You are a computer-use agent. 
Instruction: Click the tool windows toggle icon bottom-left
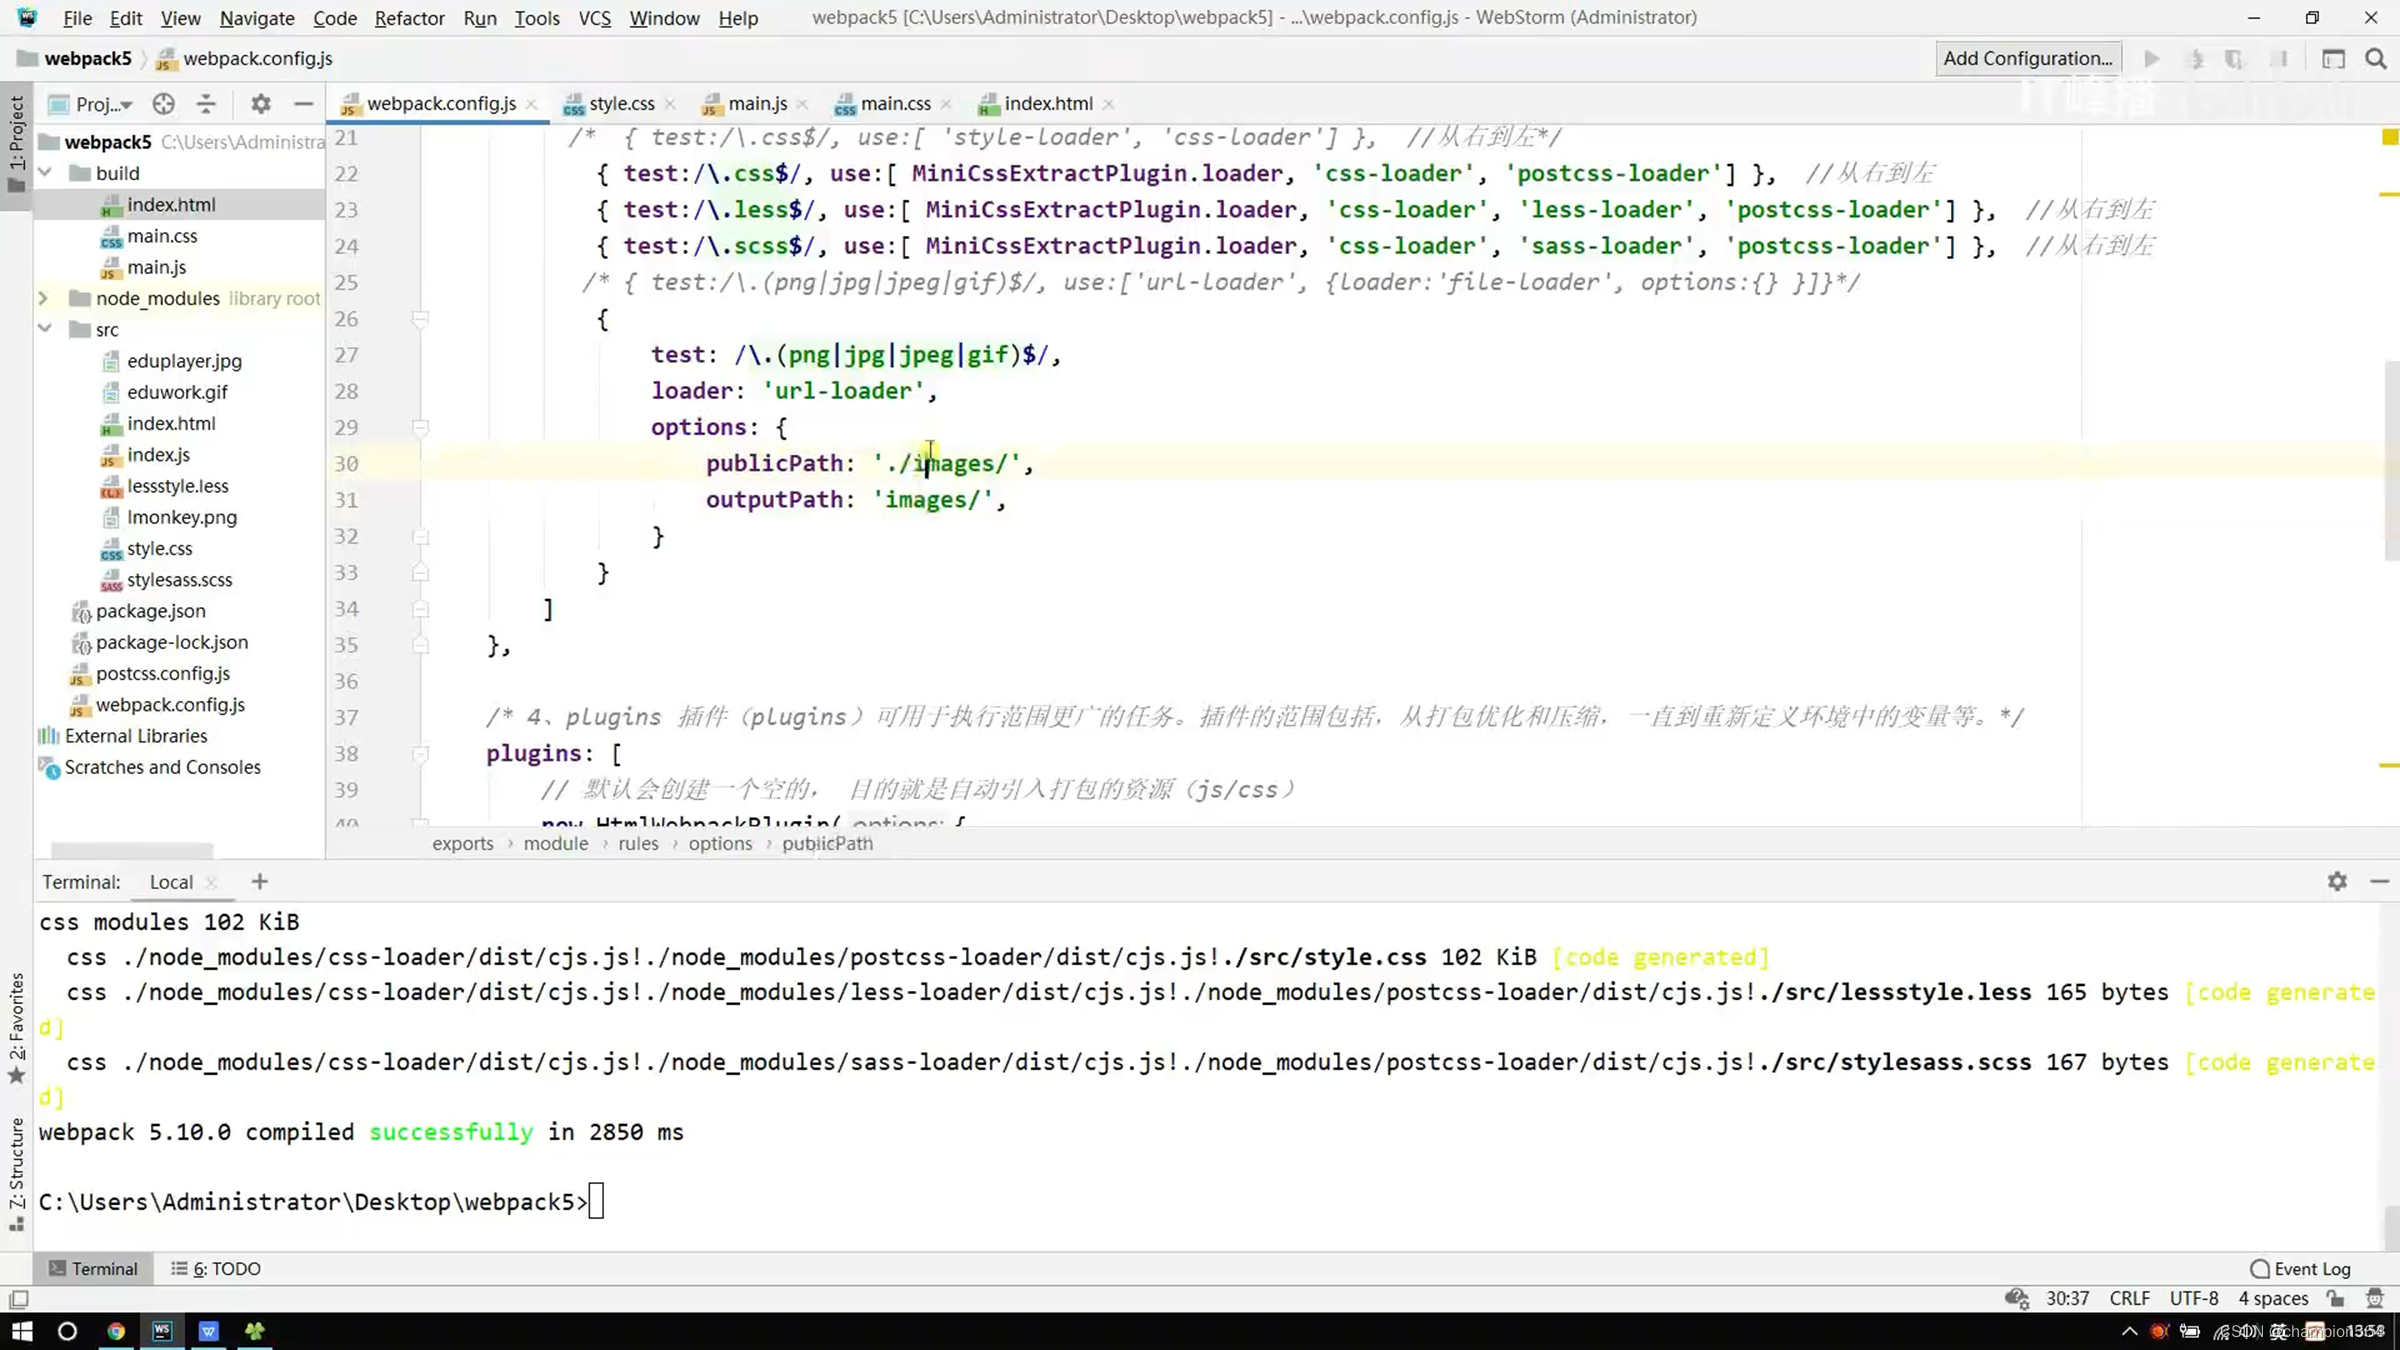18,1299
